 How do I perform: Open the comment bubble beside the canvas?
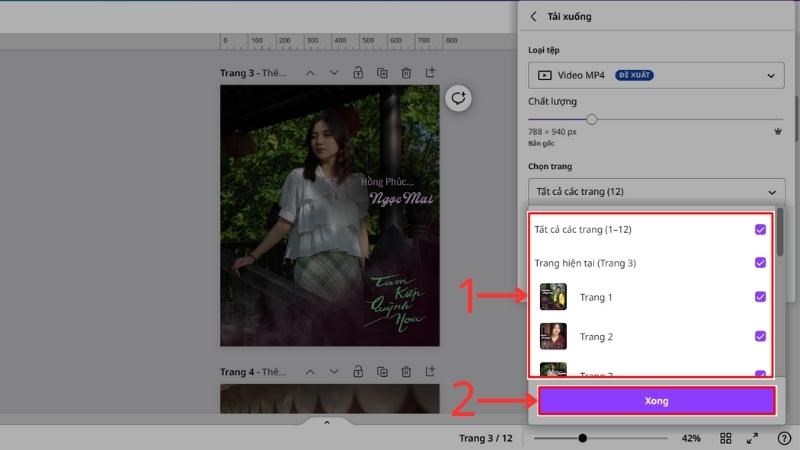coord(458,98)
